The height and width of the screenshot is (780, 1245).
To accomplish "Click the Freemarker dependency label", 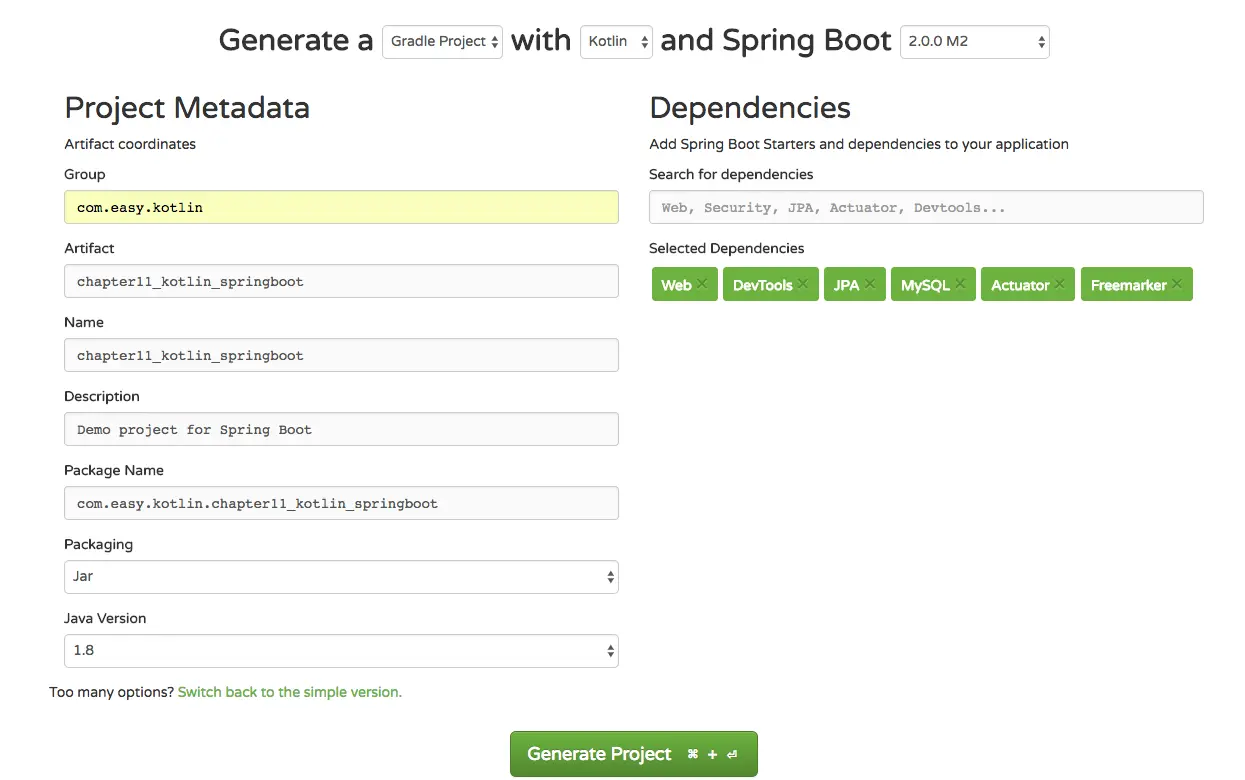I will click(1128, 285).
